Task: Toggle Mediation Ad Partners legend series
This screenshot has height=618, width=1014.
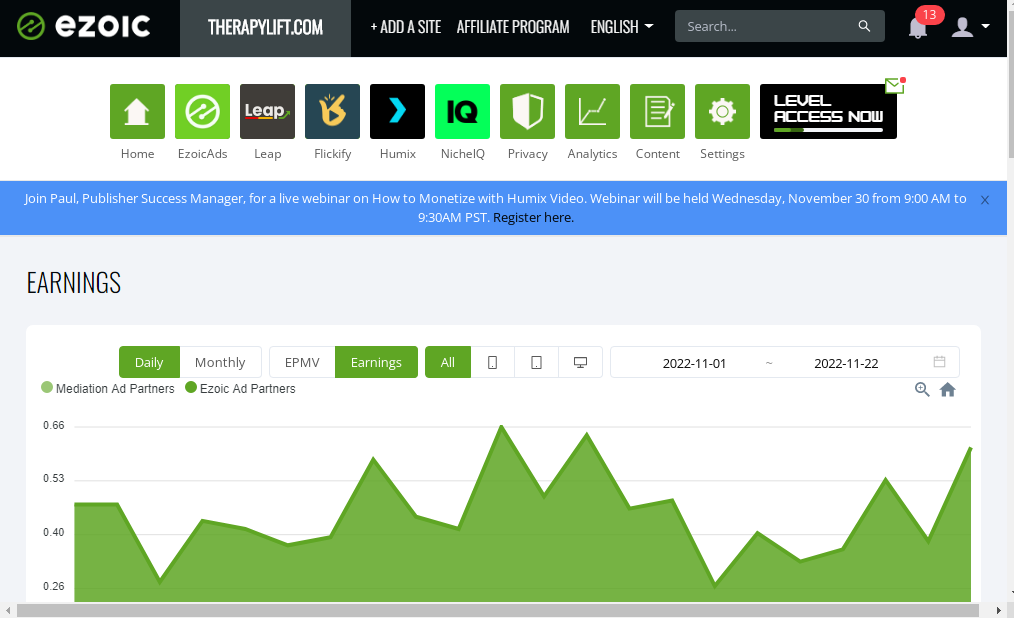Action: (x=108, y=388)
